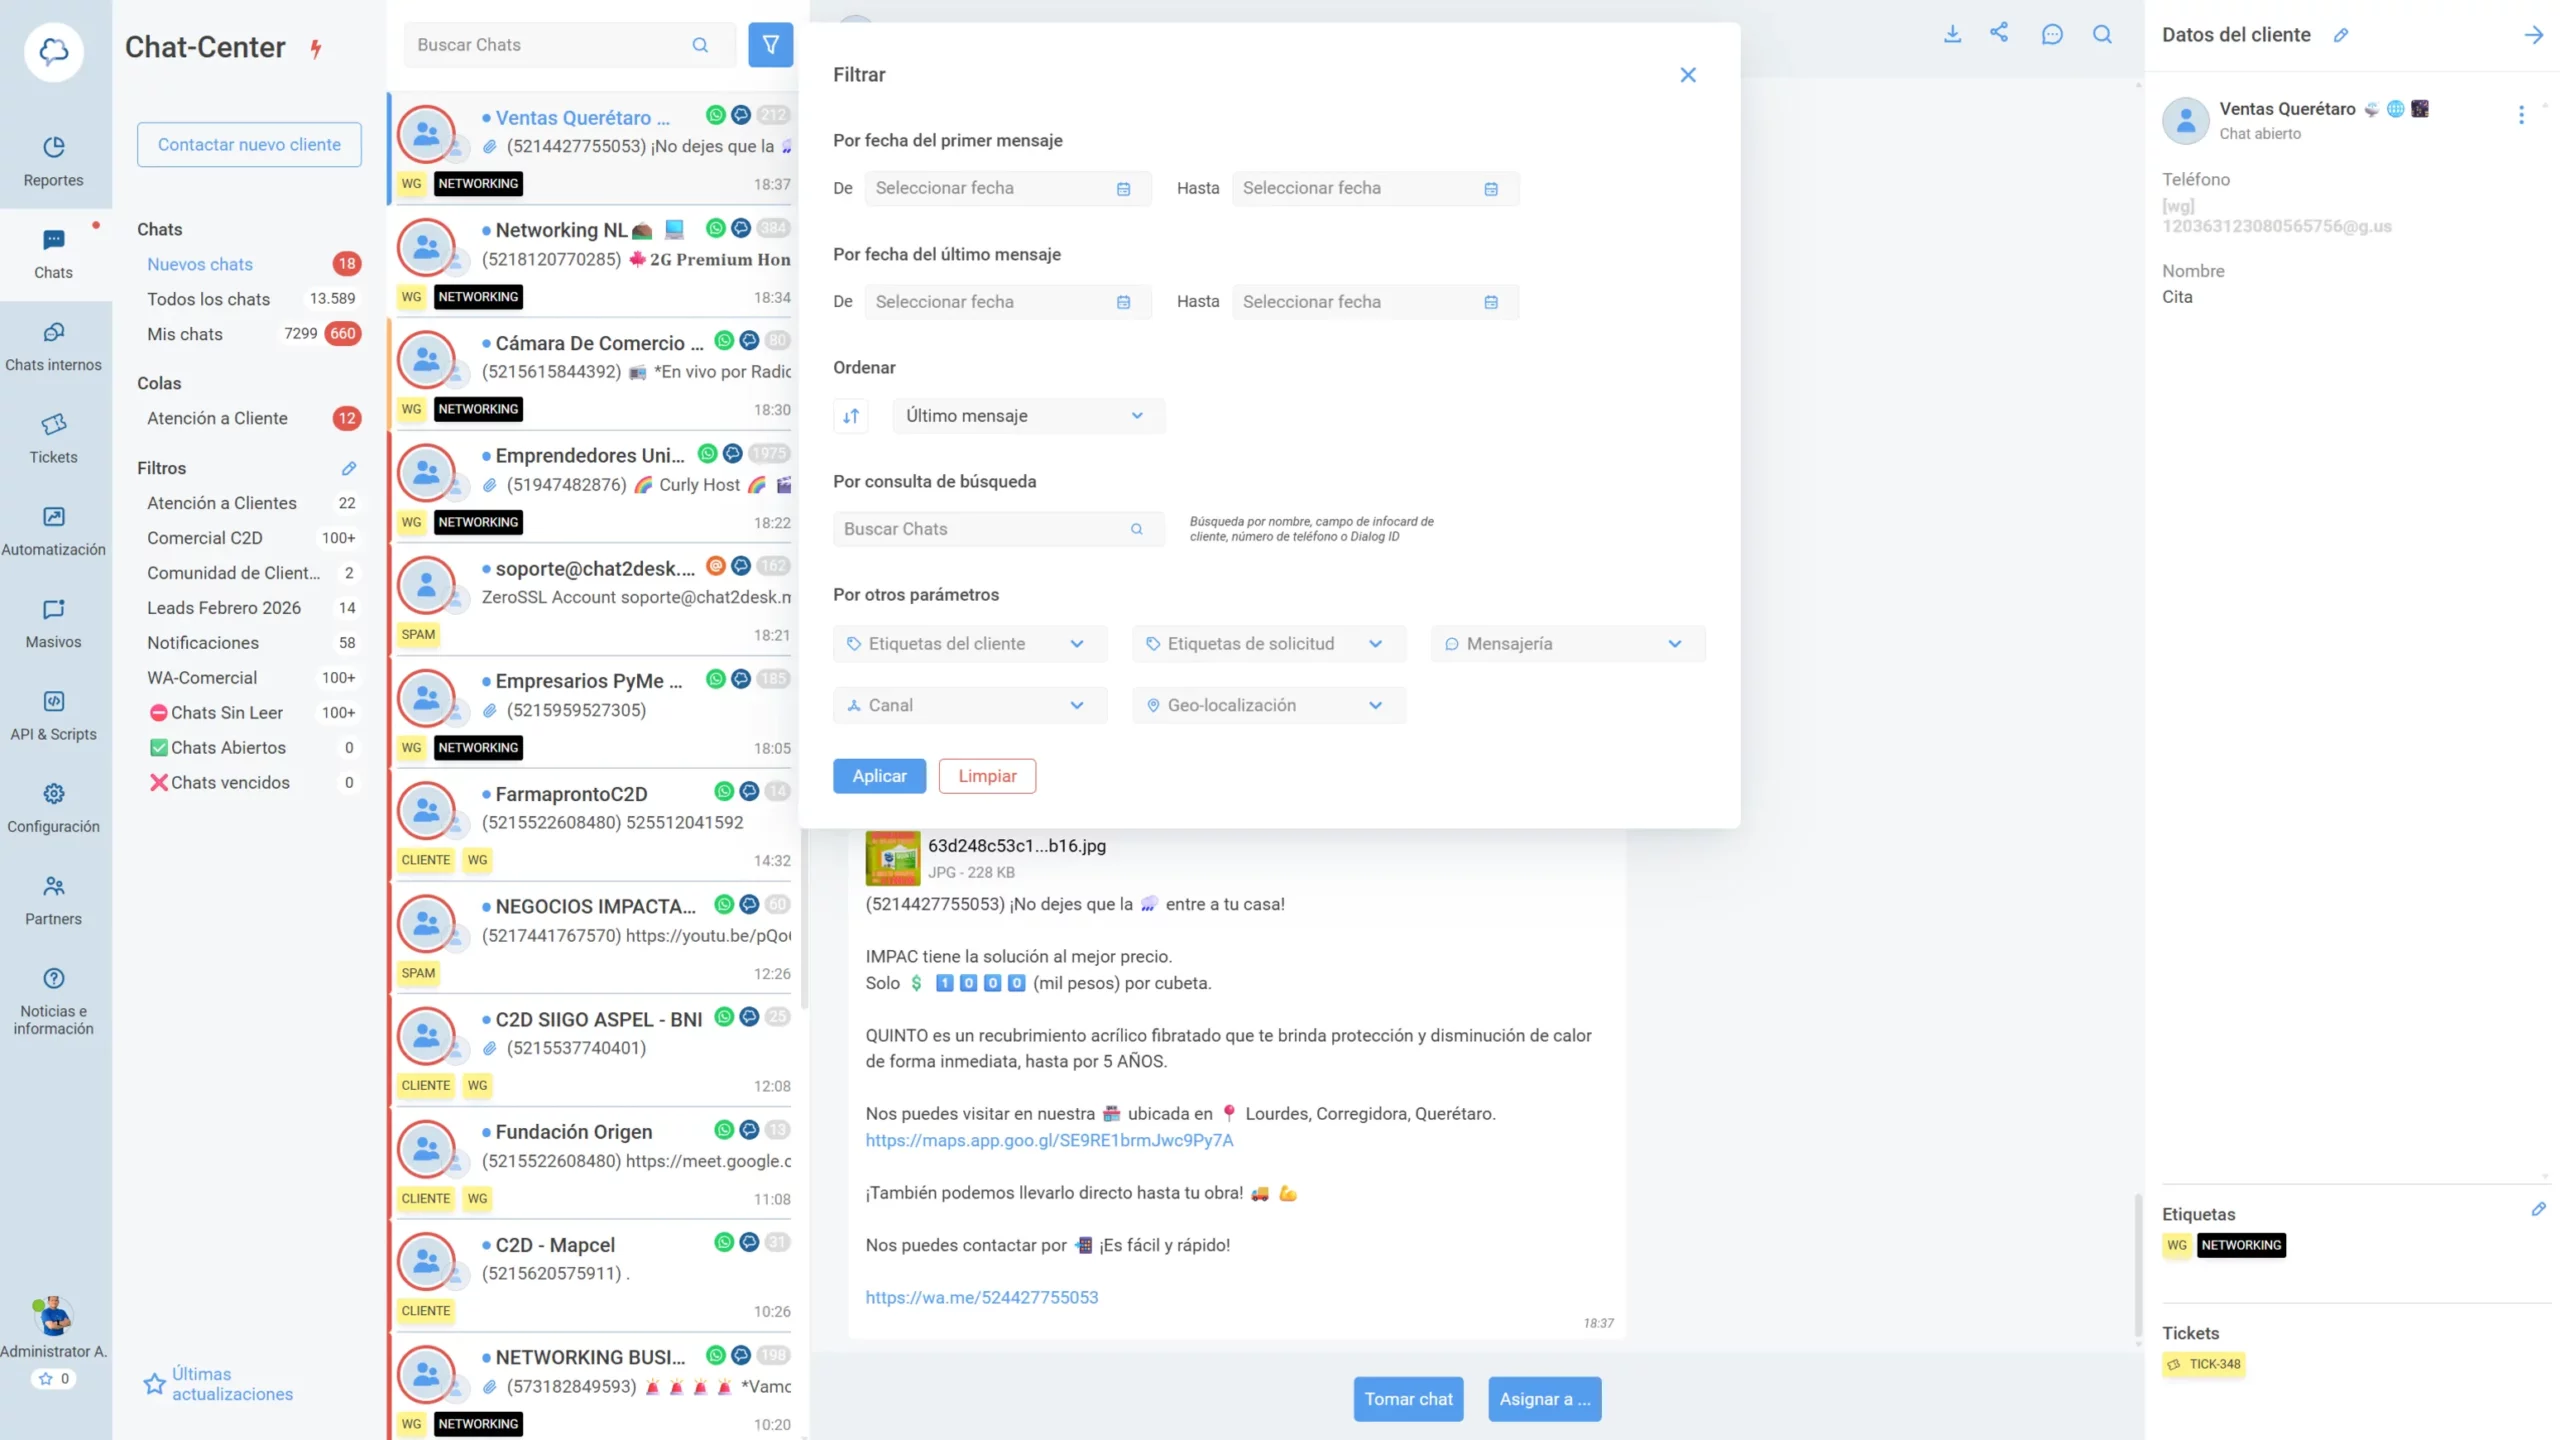Screen dimensions: 2560x1440
Task: Open the Último mensaje sort dropdown
Action: (x=1027, y=415)
